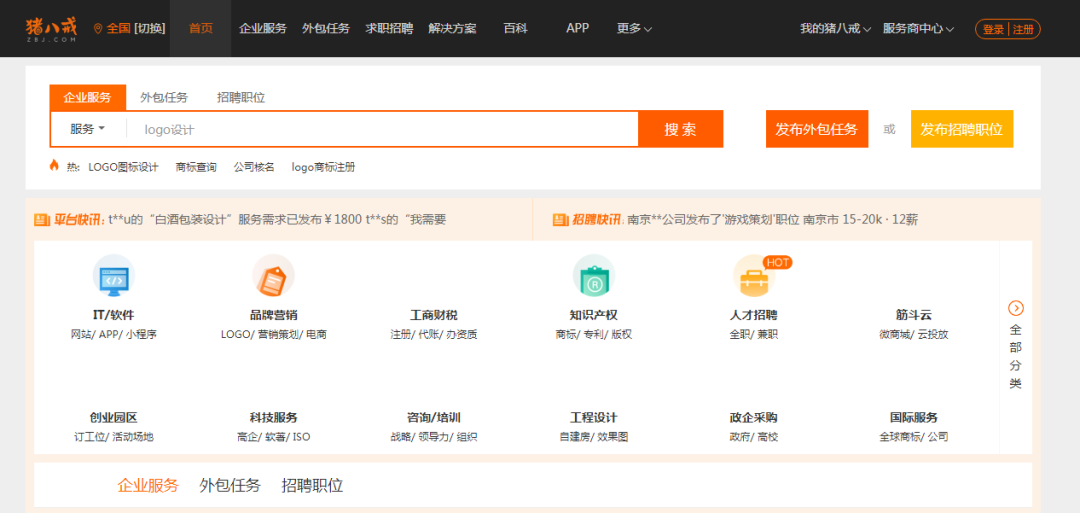Select the 外包任务 search tab
The height and width of the screenshot is (513, 1080).
click(164, 97)
